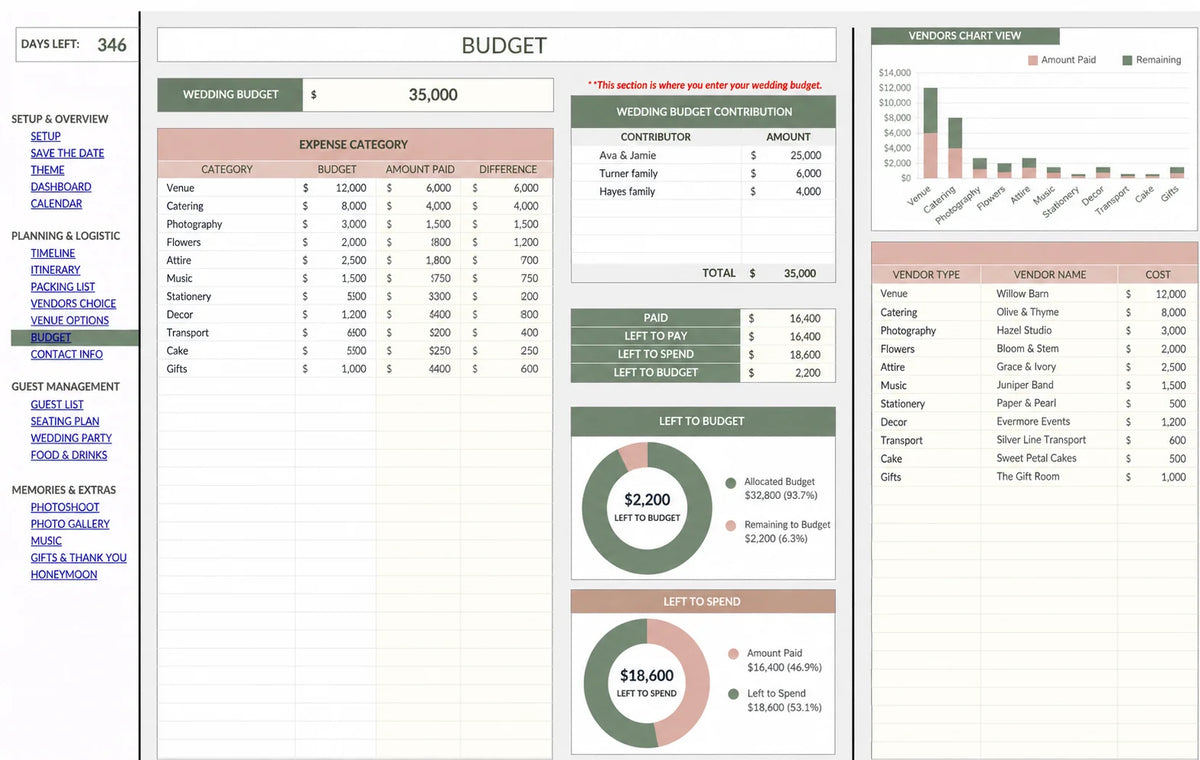
Task: Open the TIMELINE link
Action: click(x=53, y=254)
